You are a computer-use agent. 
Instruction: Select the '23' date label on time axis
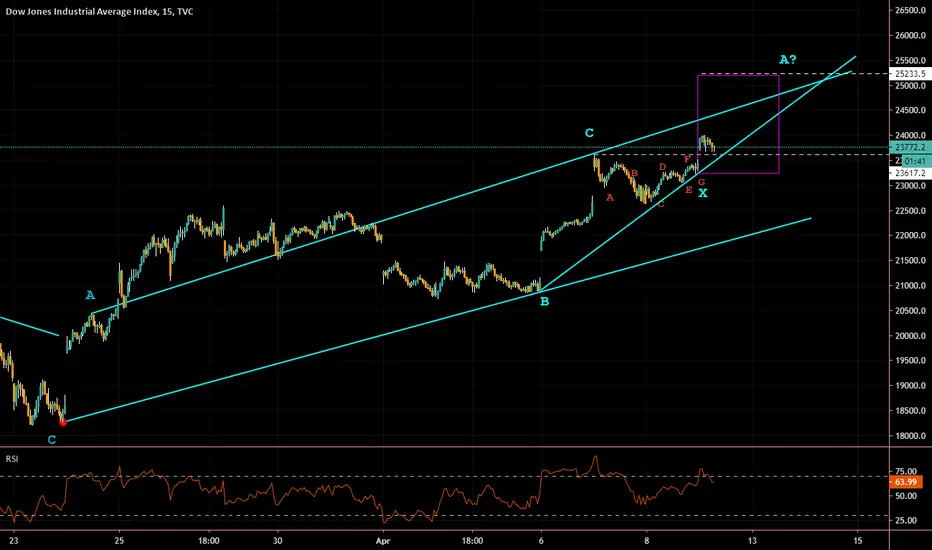coord(14,540)
